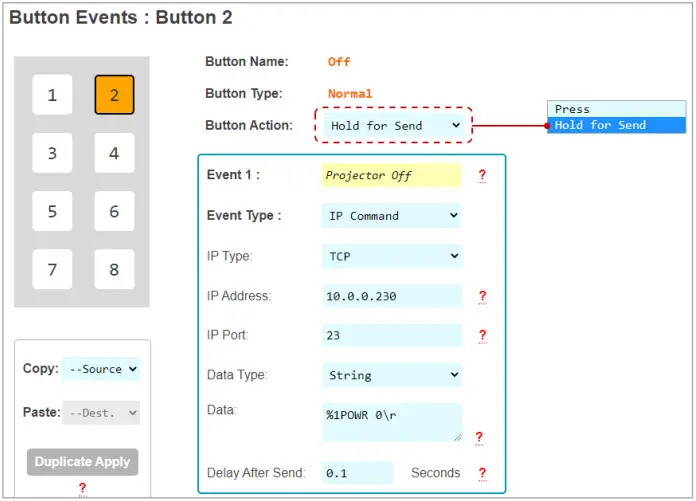Select Hold for Send option in list
This screenshot has height=501, width=696.
616,125
